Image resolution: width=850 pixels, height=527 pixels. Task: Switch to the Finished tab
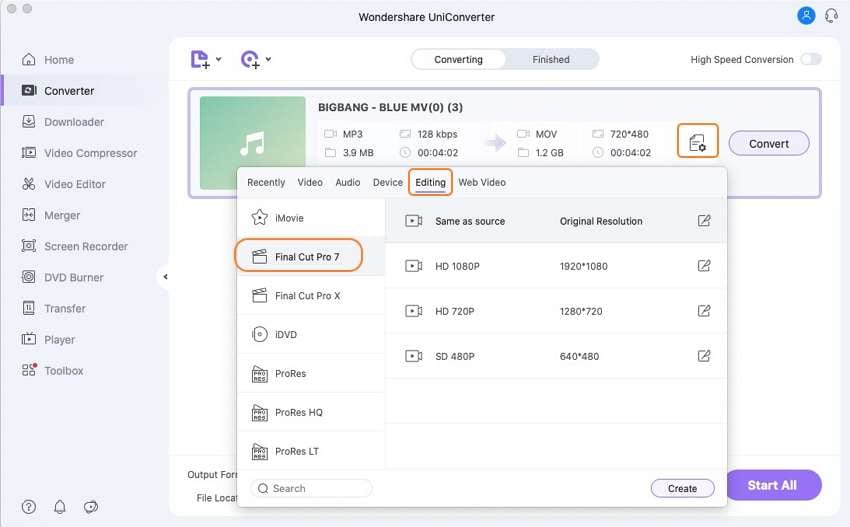[551, 59]
